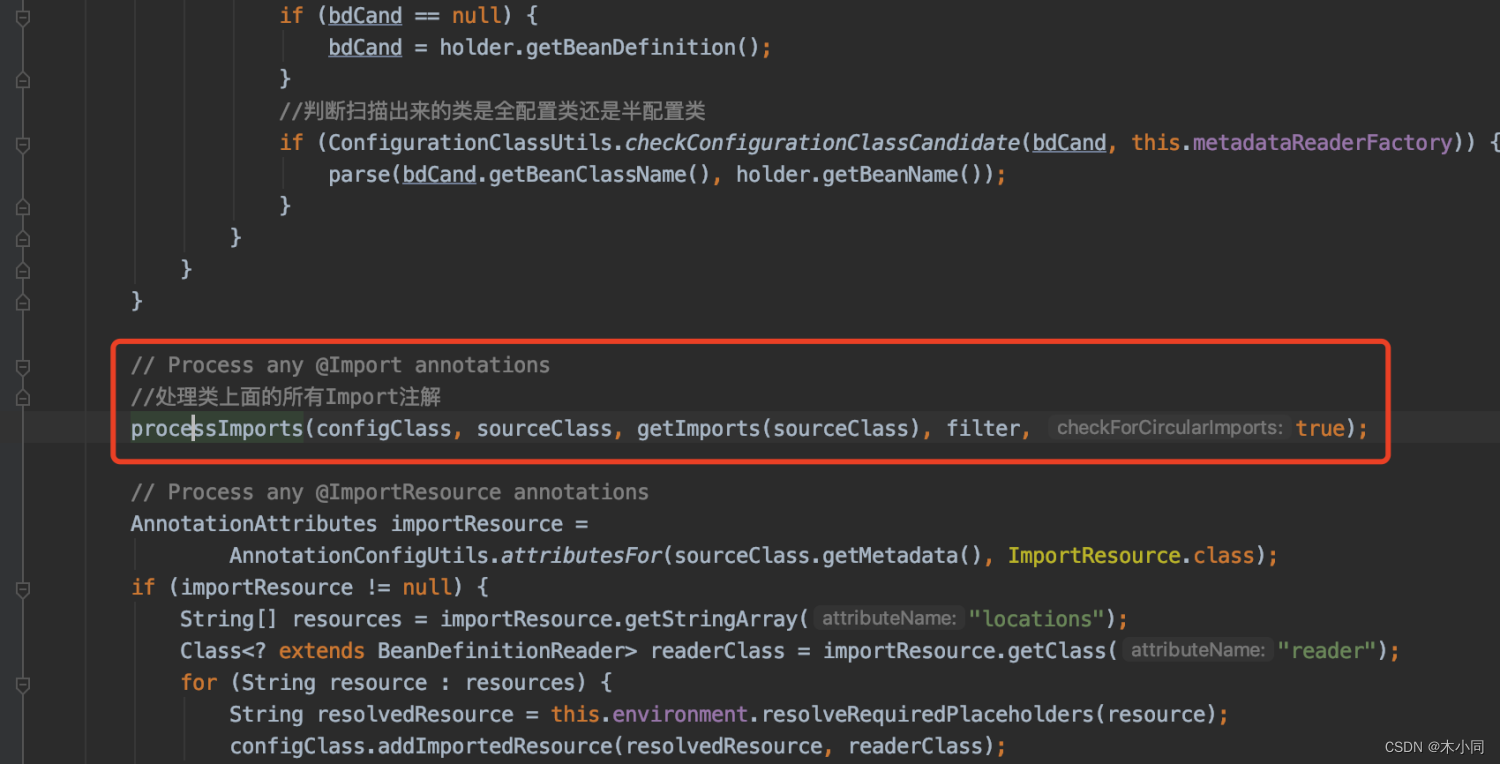Click 'AnnotationConfigUtils' class reference
Screen dimensions: 1500x764
pyautogui.click(x=358, y=555)
